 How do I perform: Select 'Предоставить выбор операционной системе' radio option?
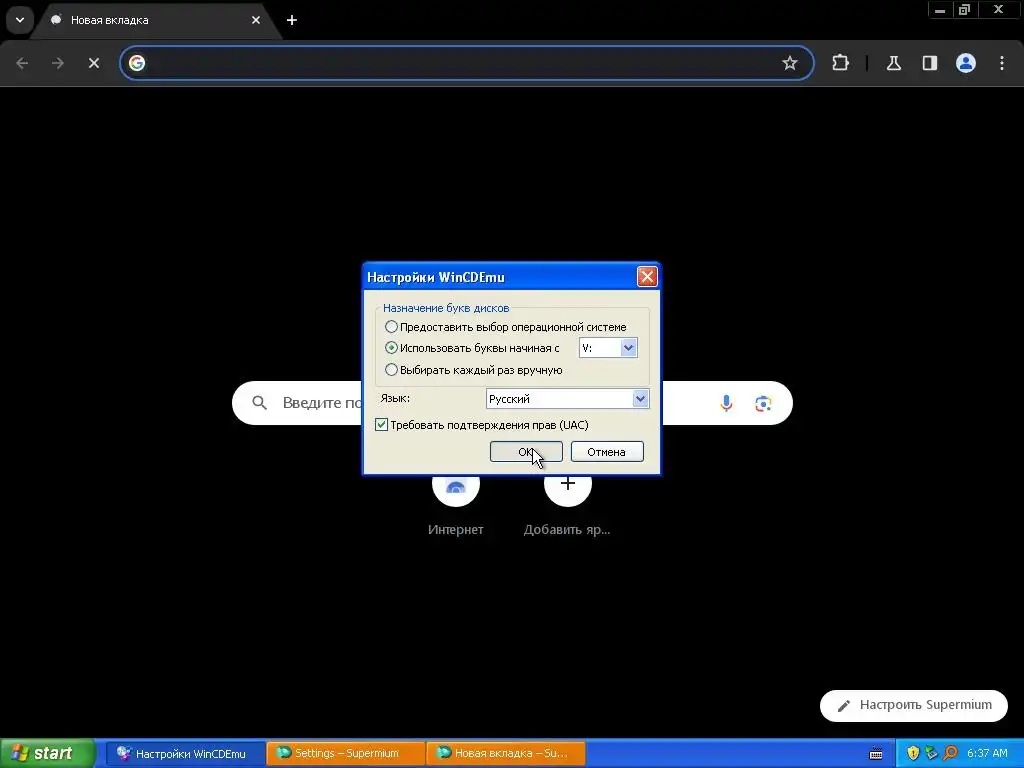tap(391, 327)
